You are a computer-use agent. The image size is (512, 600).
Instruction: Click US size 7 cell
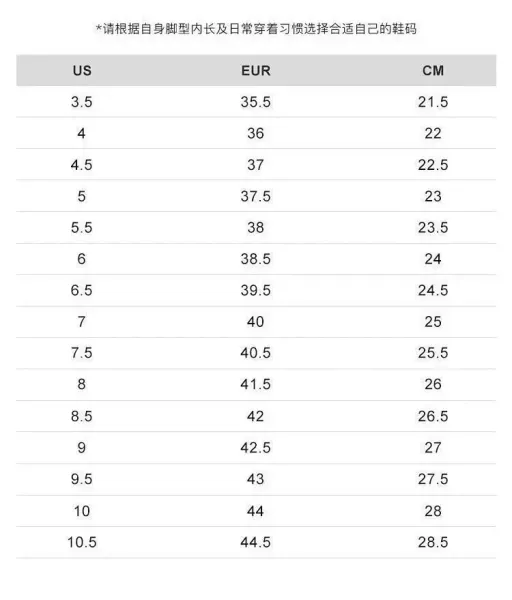point(82,322)
